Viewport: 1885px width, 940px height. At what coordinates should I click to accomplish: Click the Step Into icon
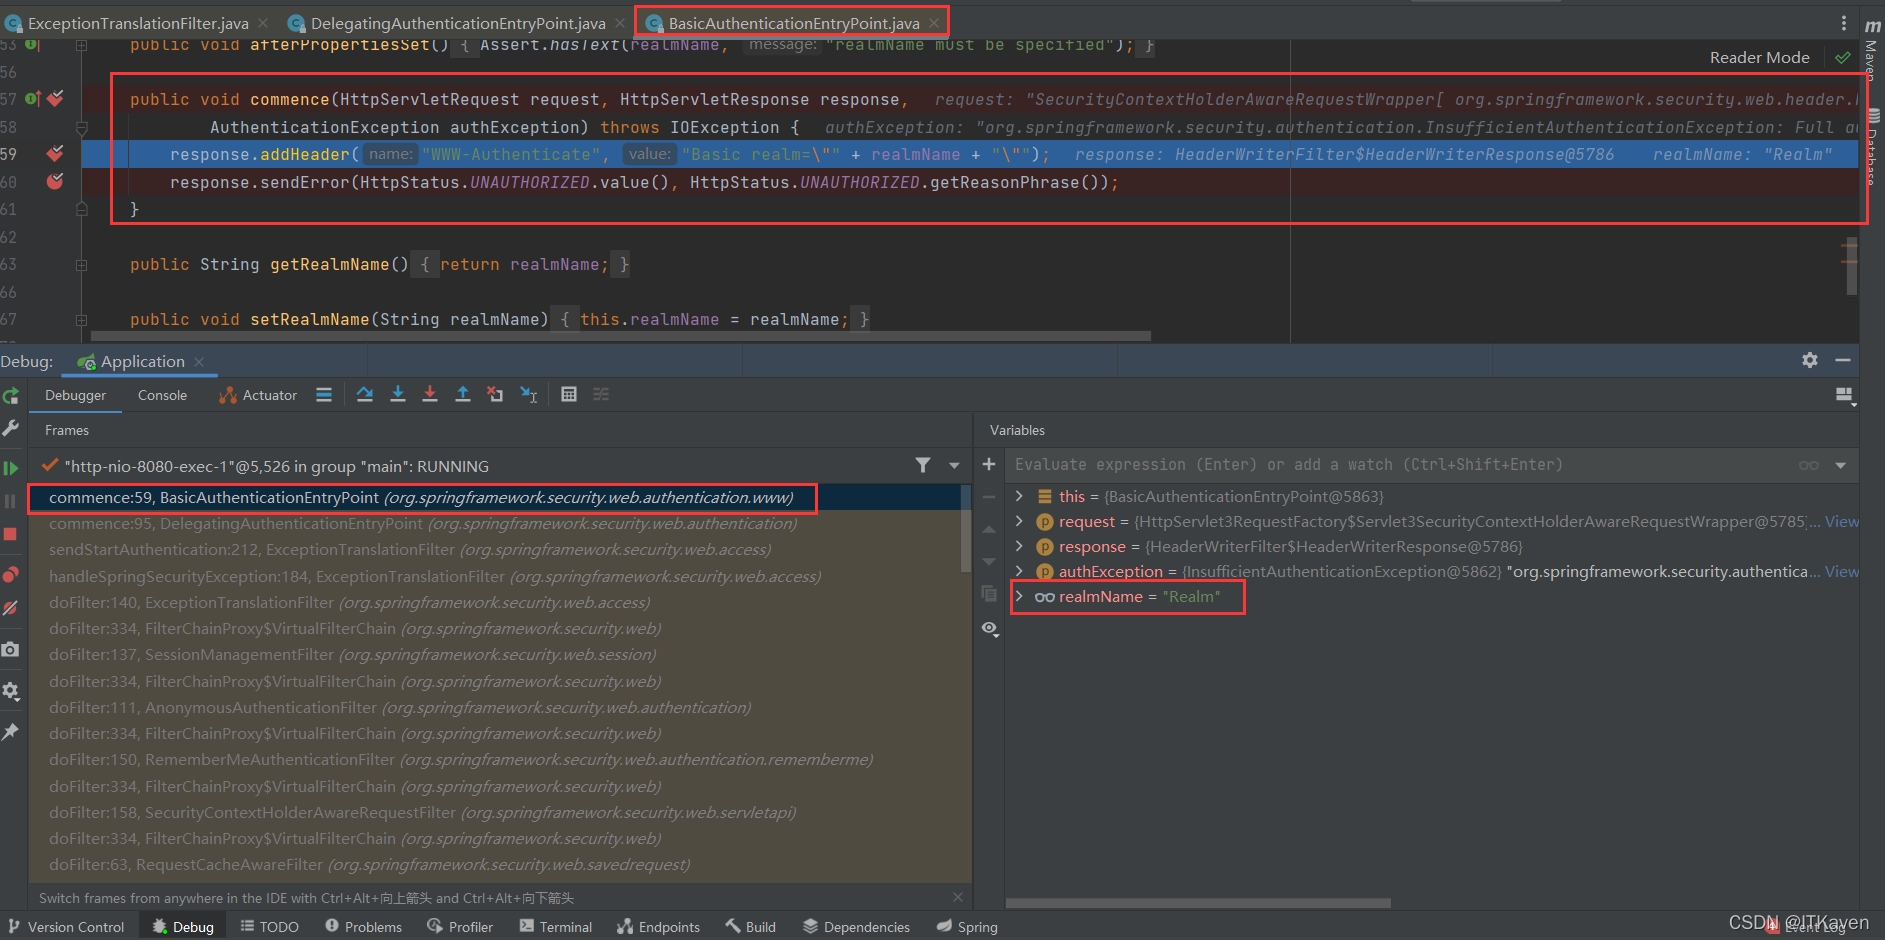(x=398, y=394)
